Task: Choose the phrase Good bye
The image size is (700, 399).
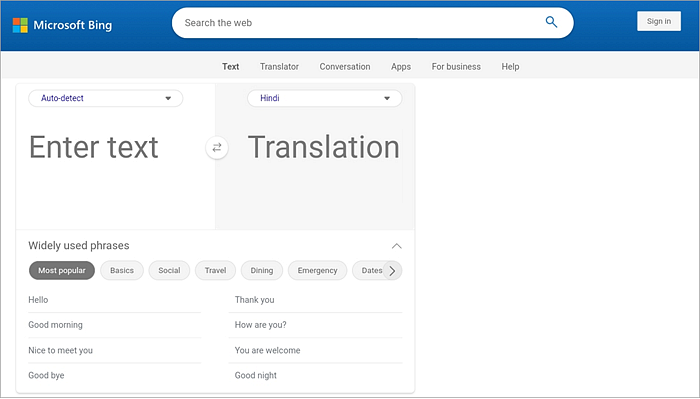Action: coord(115,375)
